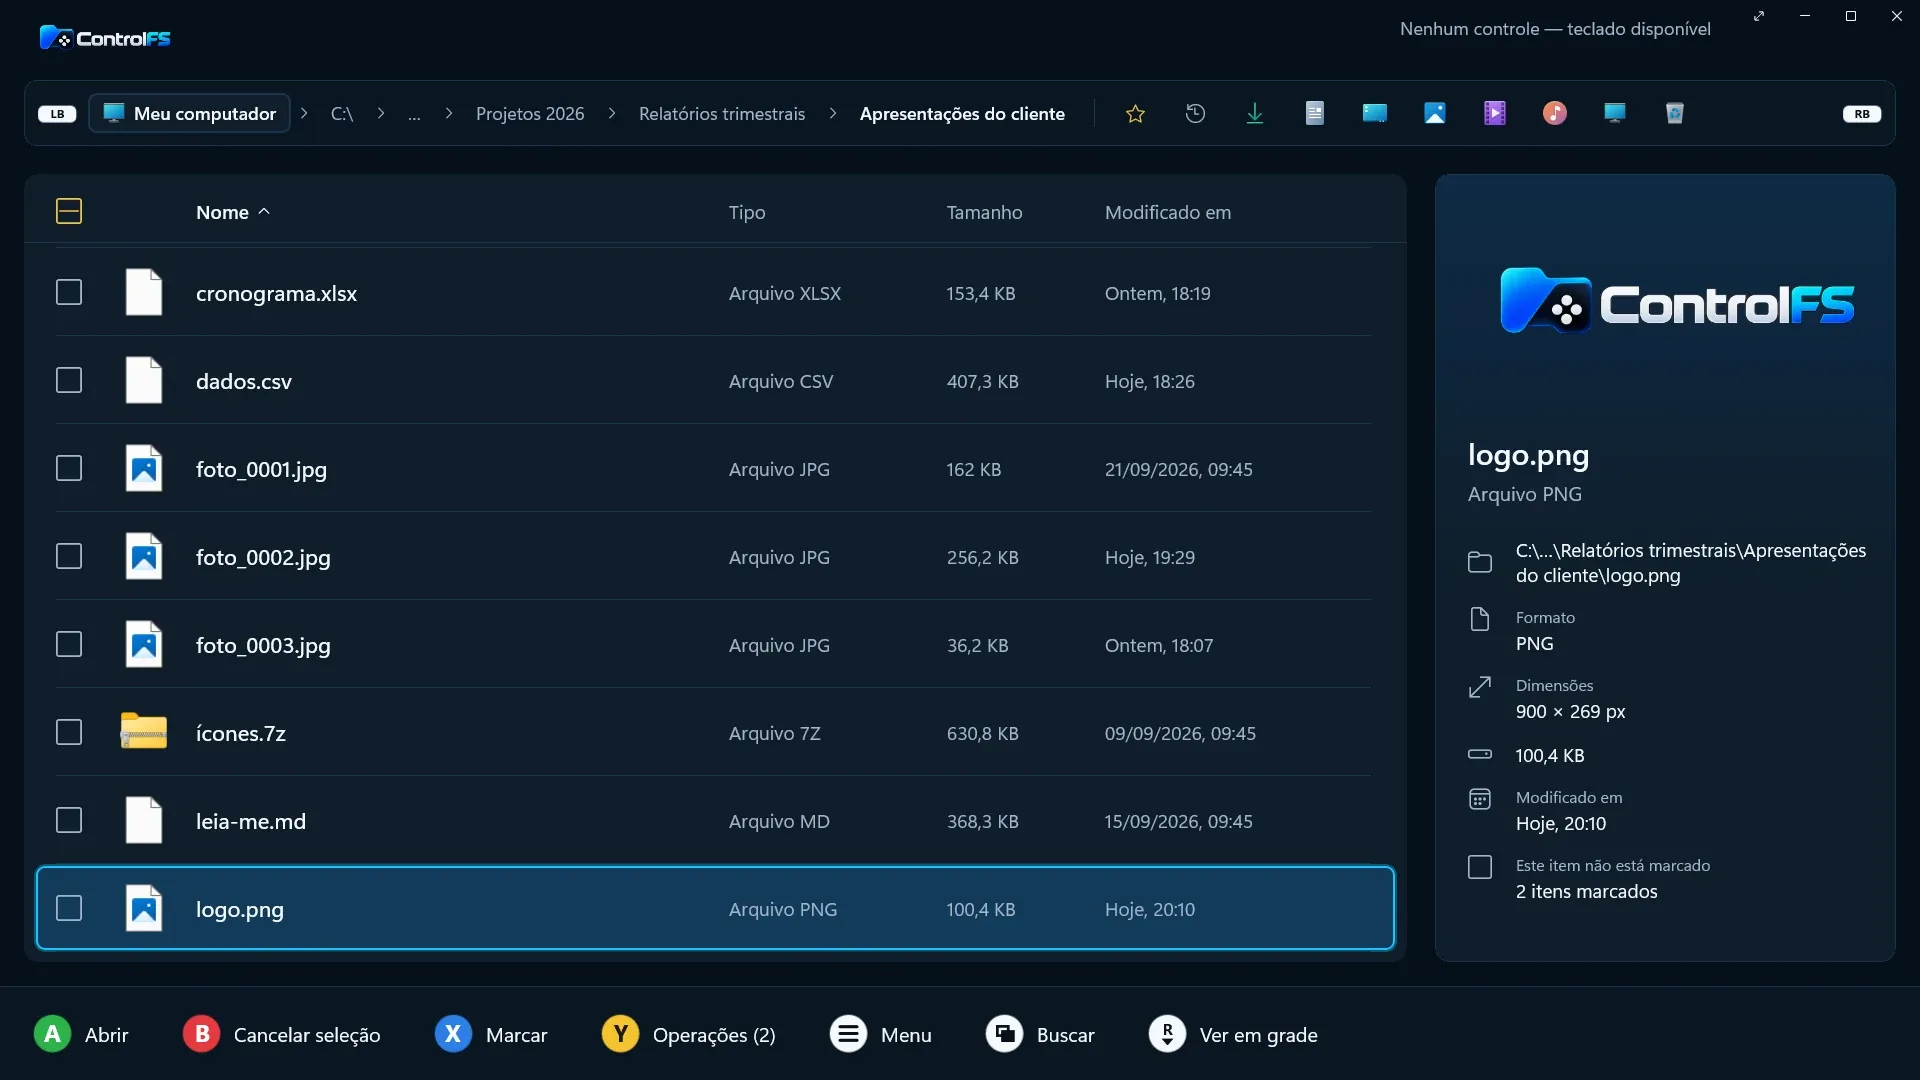Open the Desktop folder shortcut
The image size is (1920, 1080).
(1375, 114)
